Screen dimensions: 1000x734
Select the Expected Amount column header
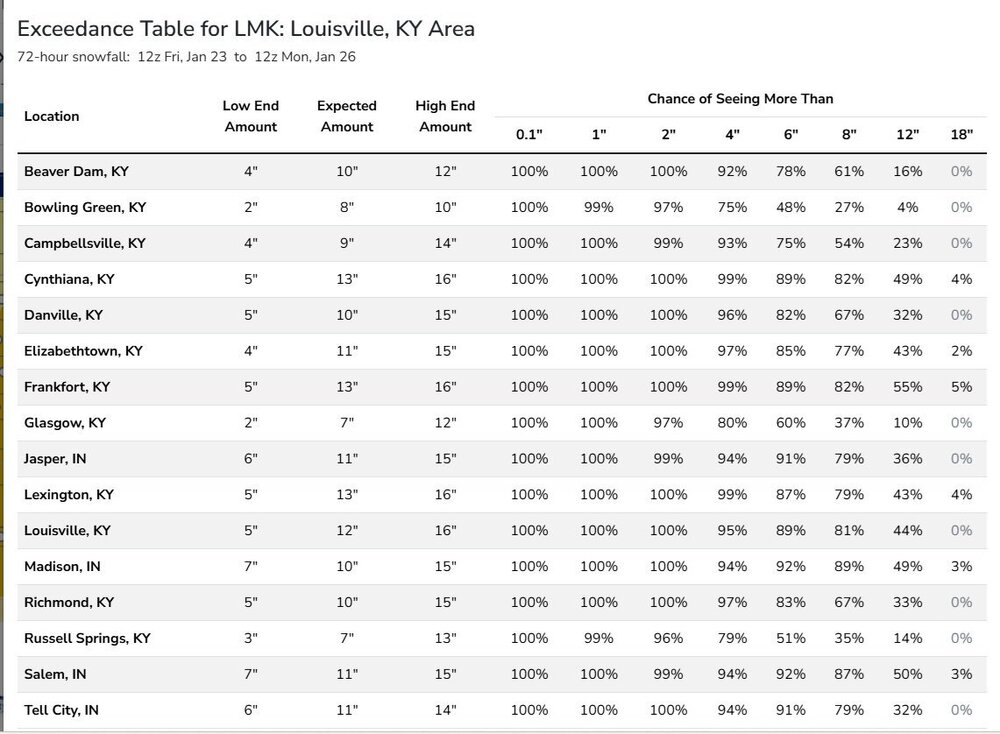click(x=347, y=116)
